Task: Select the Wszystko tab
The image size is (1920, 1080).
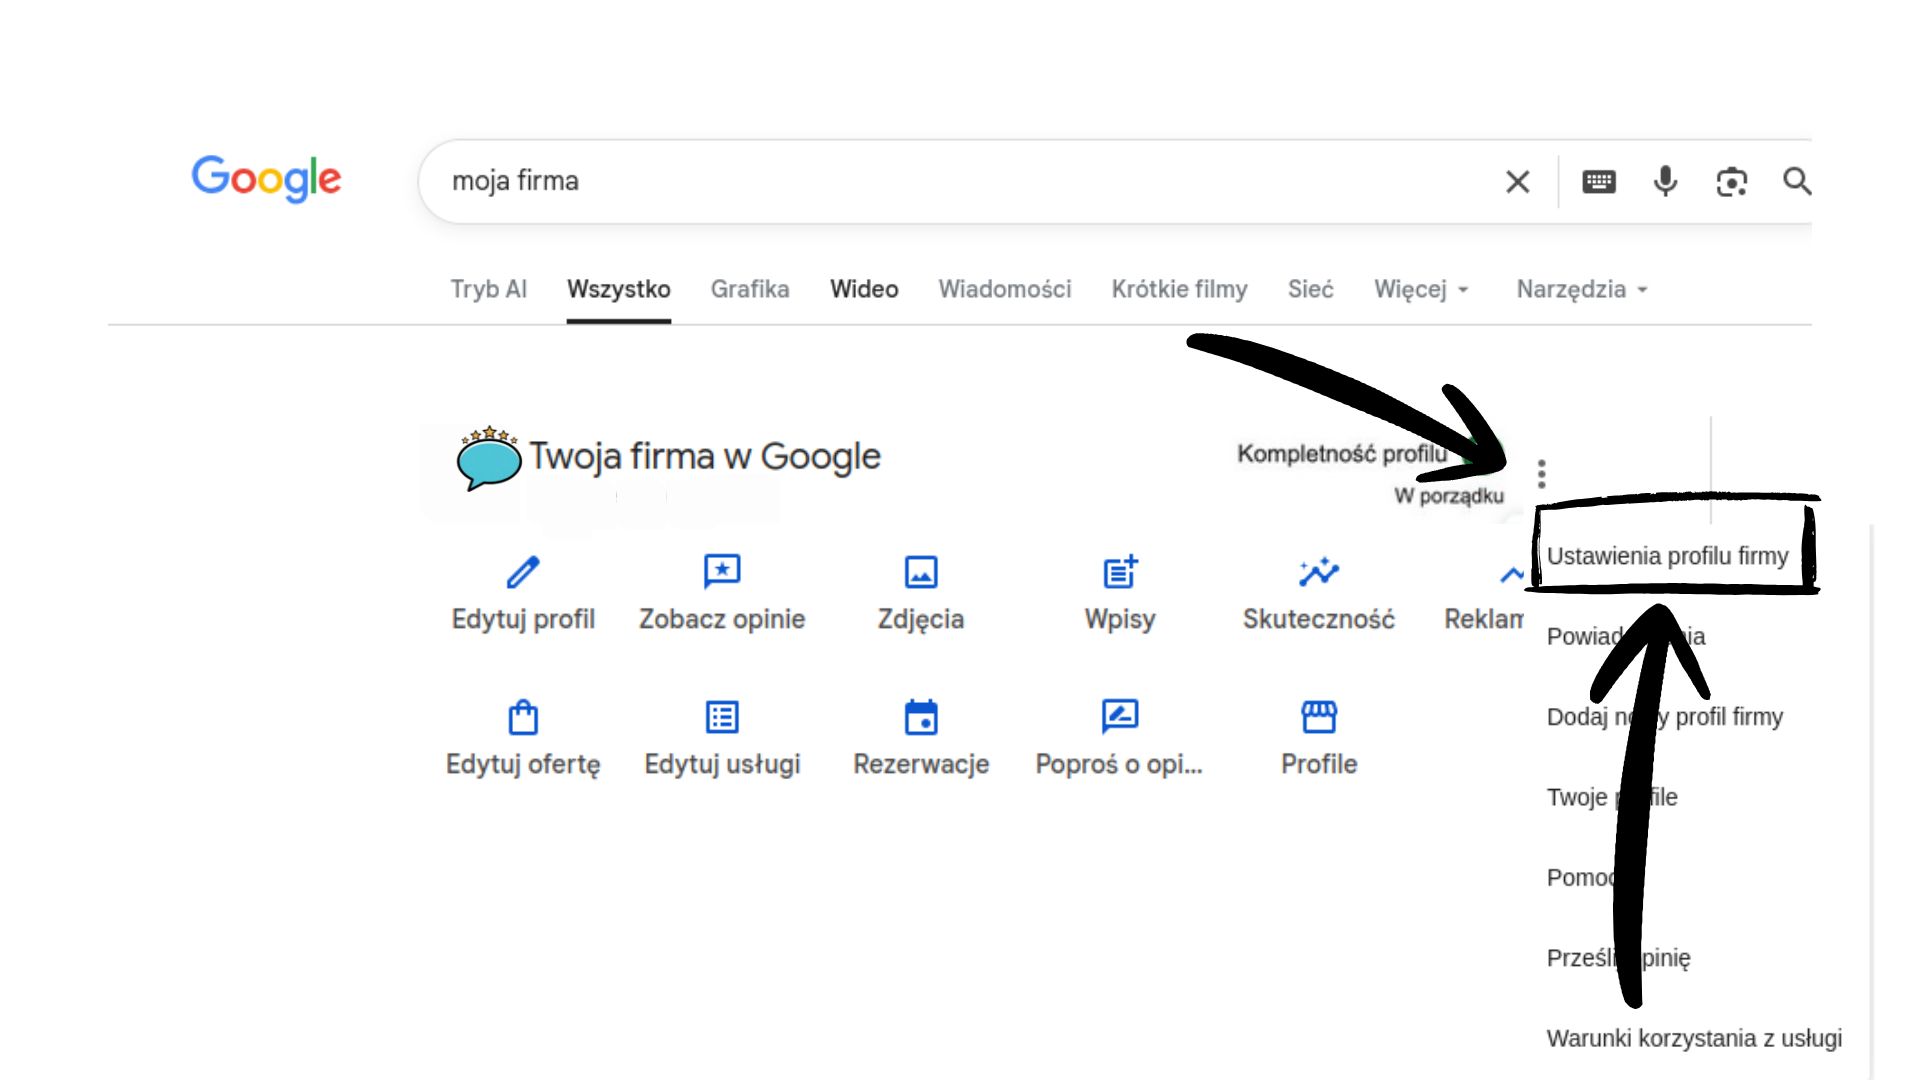Action: [618, 289]
